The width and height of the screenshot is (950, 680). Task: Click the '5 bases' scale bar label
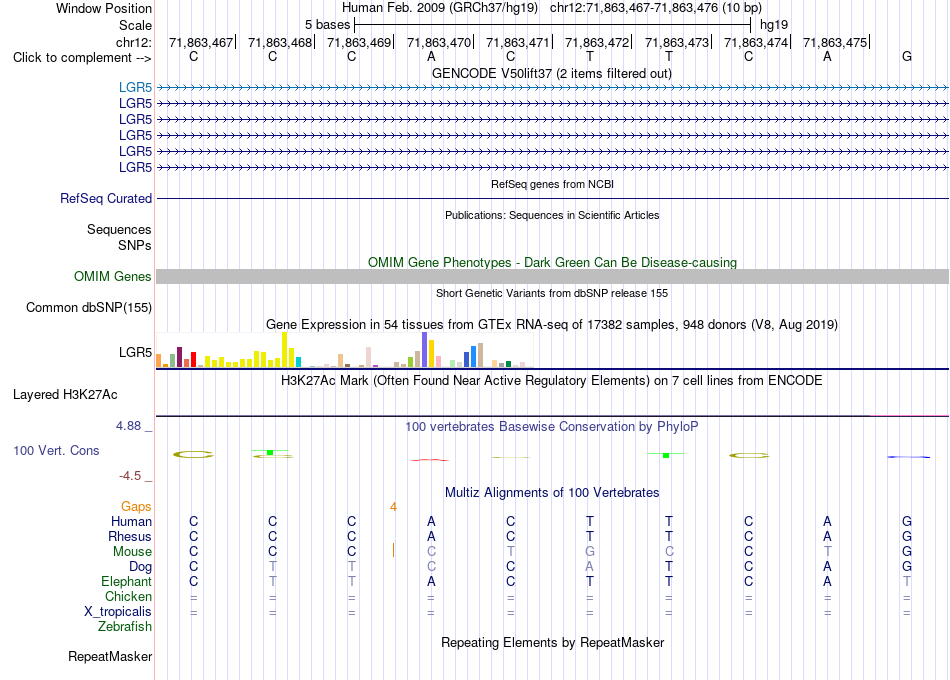pos(327,25)
